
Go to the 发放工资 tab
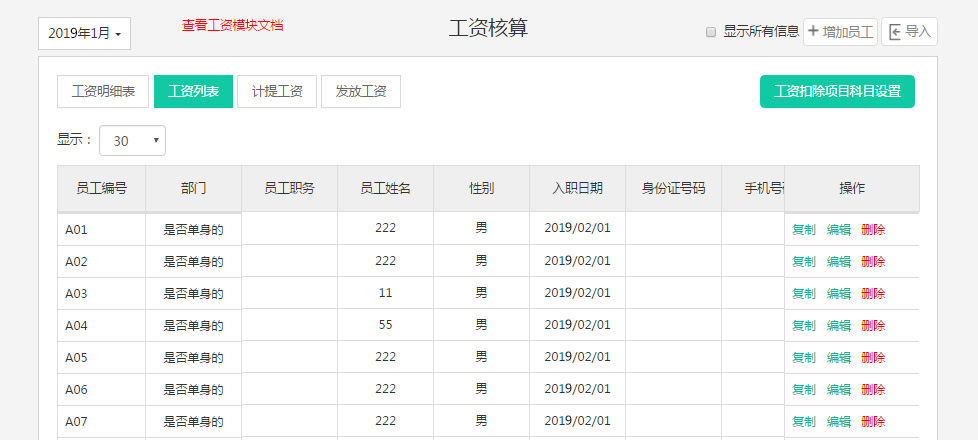click(x=361, y=91)
